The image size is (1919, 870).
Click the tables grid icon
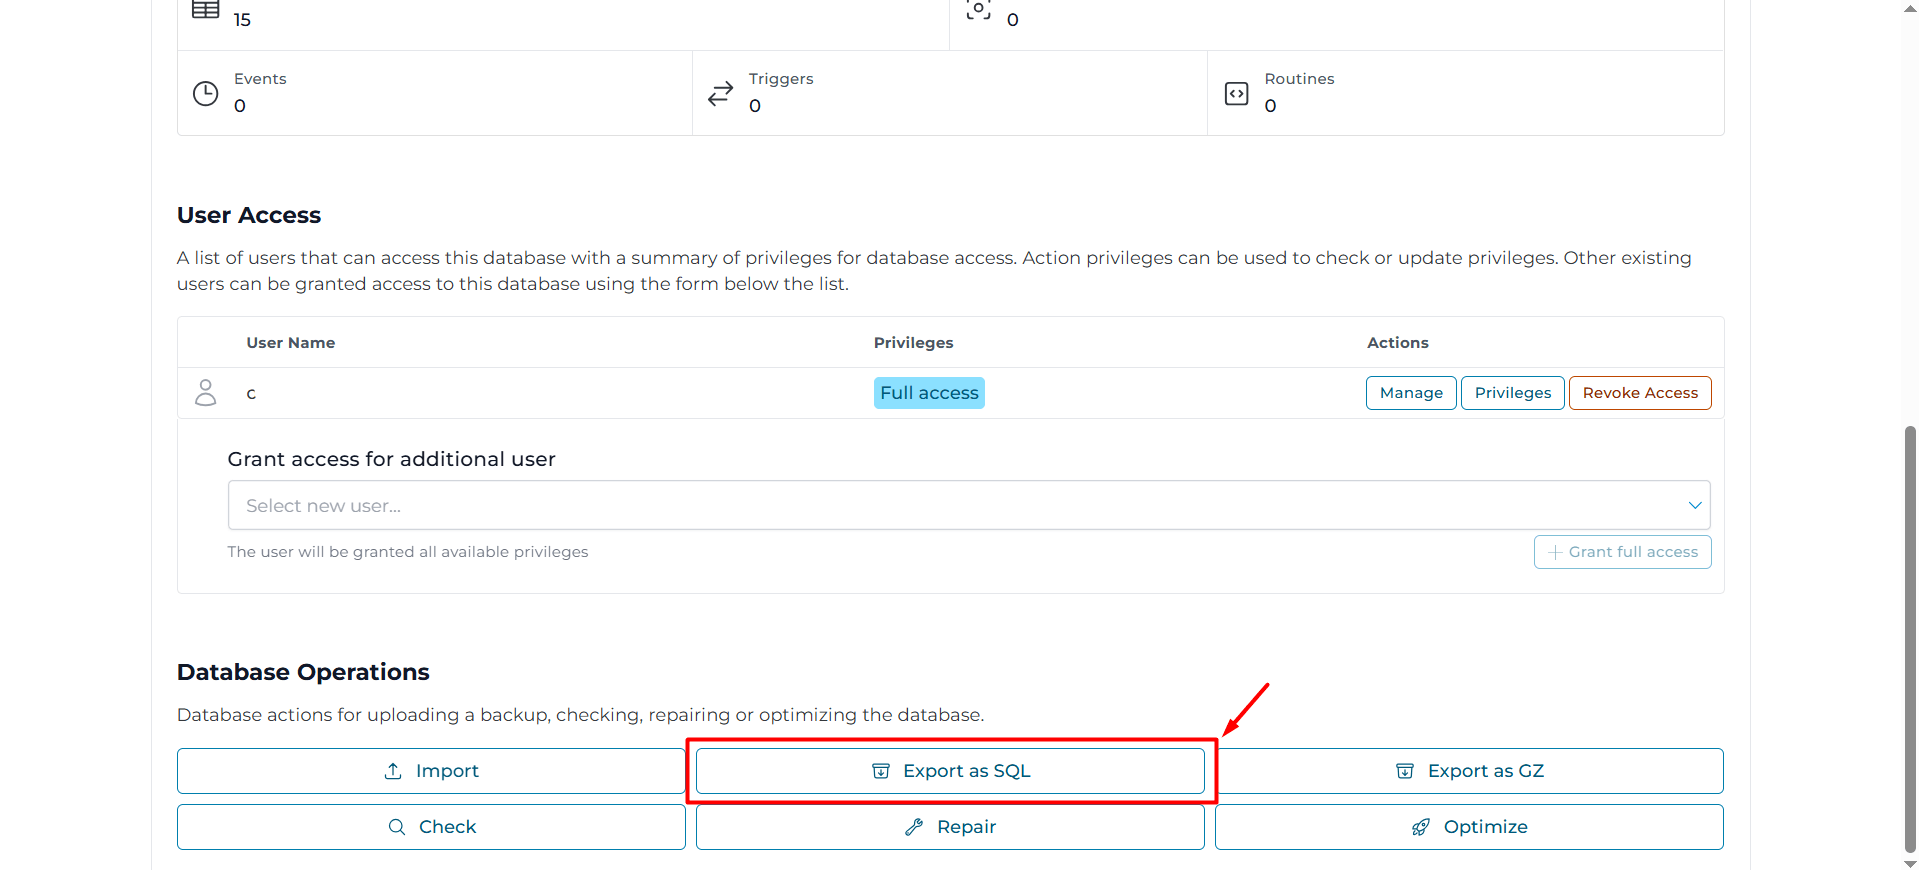(205, 10)
